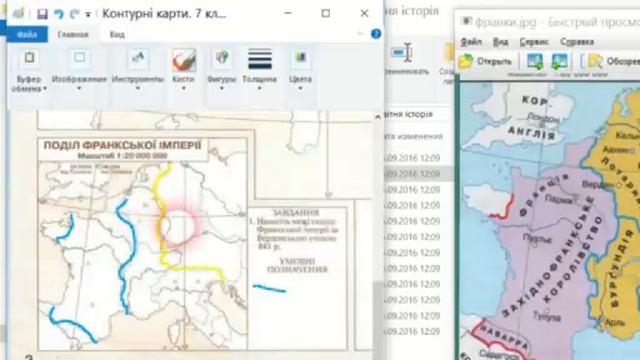The width and height of the screenshot is (640, 360).
Task: Open the Сервис menu in the viewer
Action: pos(534,42)
